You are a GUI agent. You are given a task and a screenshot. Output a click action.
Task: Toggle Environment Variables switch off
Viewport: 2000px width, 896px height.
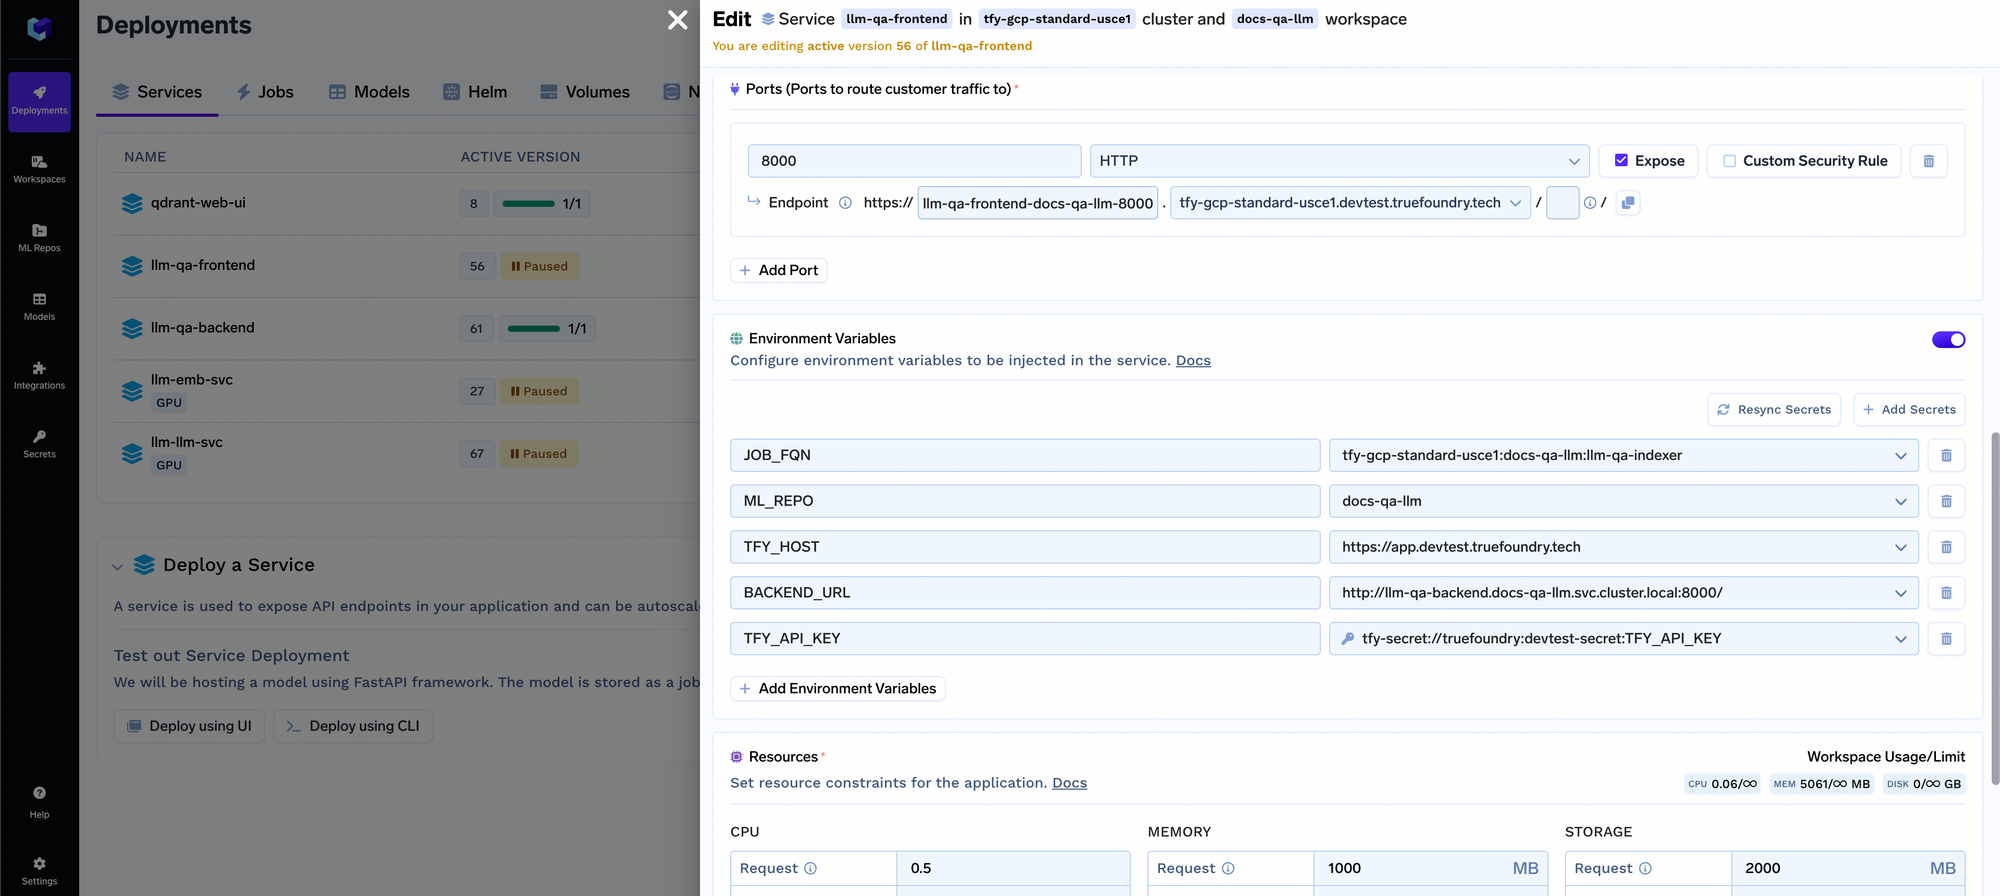[1948, 340]
